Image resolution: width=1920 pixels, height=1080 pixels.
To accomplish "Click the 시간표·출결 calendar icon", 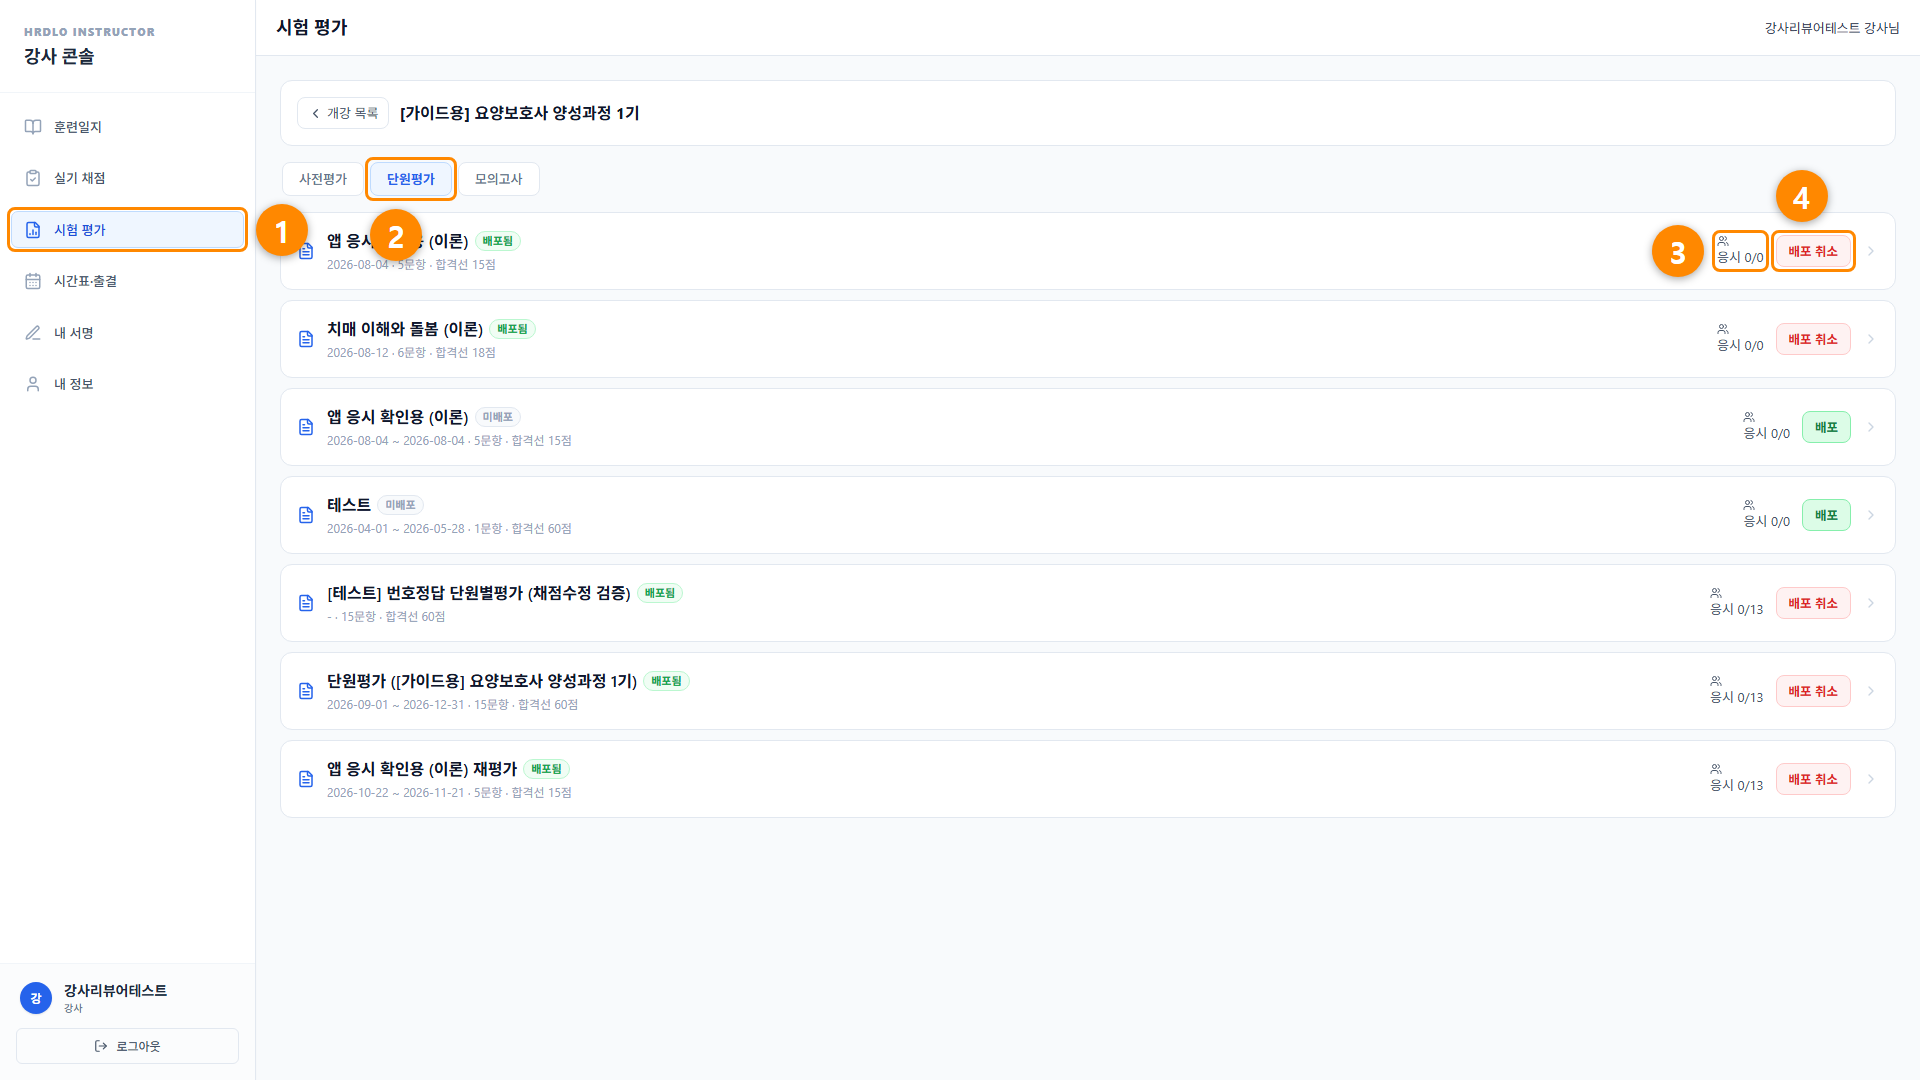I will click(33, 281).
